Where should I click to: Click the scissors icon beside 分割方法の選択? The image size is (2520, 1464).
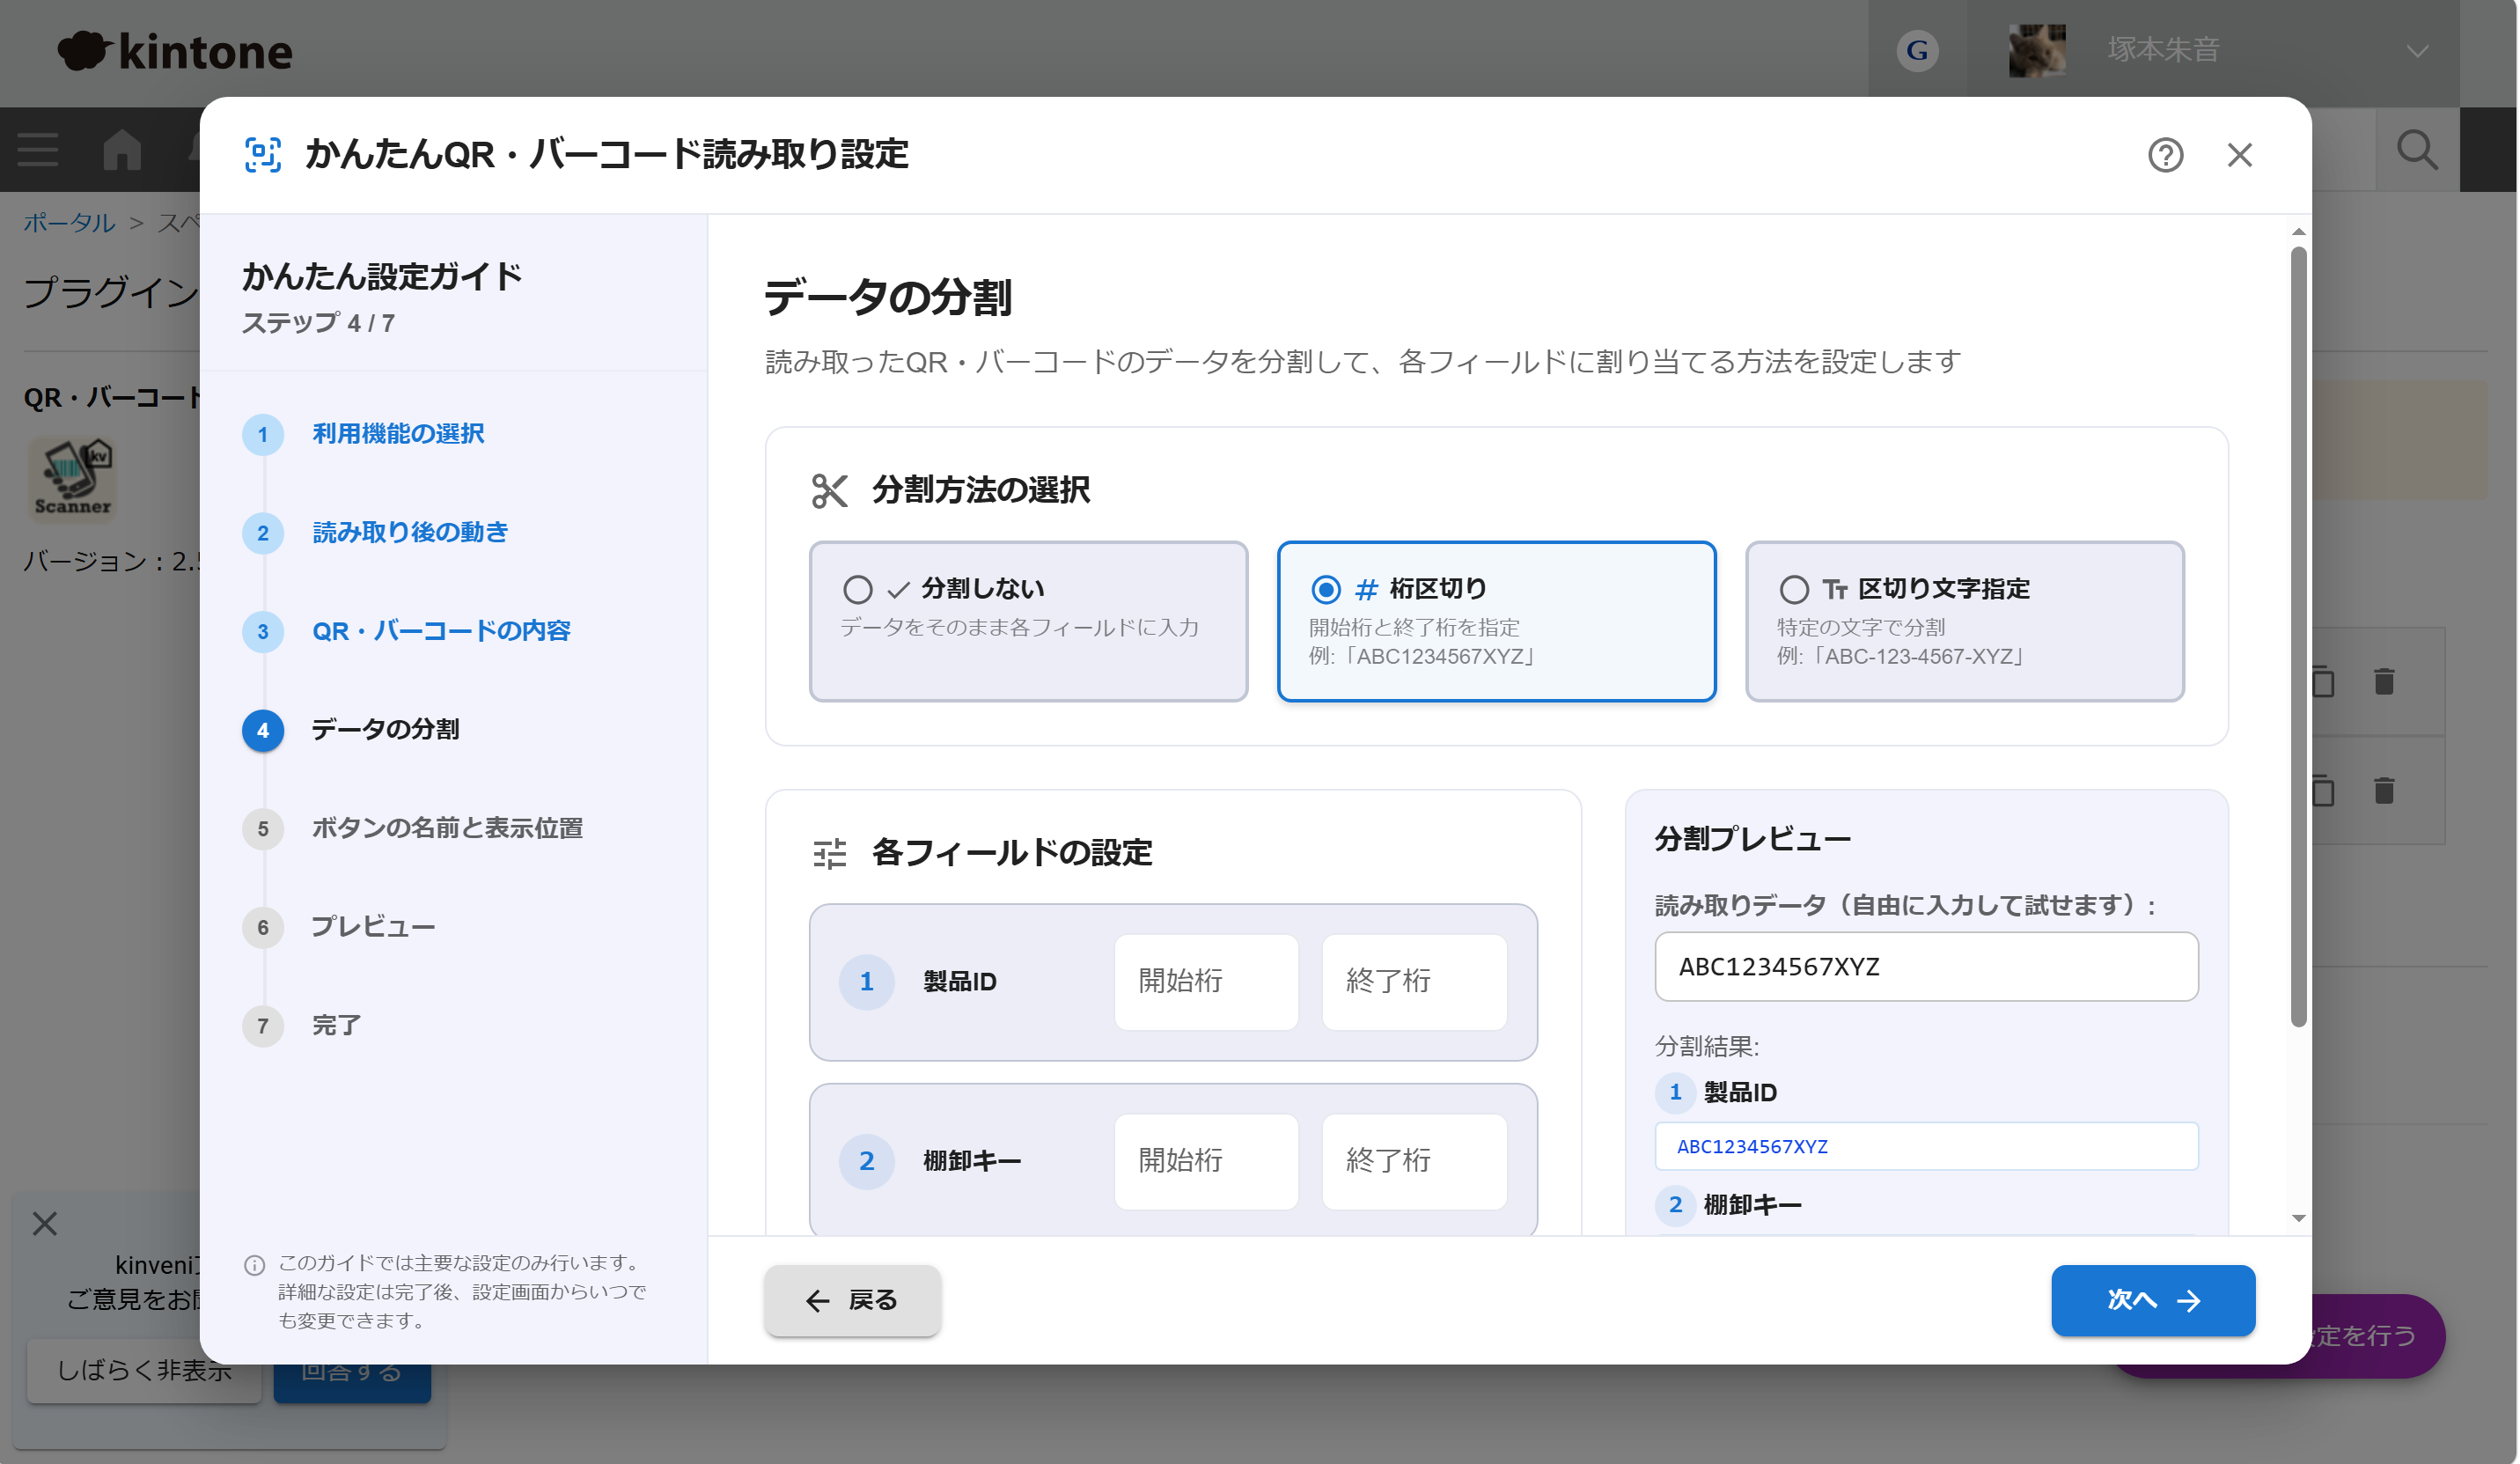tap(829, 490)
